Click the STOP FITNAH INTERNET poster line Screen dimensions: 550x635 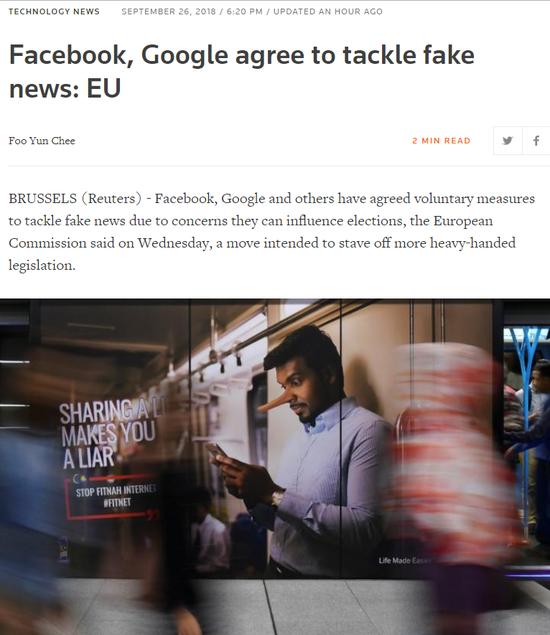(x=116, y=491)
